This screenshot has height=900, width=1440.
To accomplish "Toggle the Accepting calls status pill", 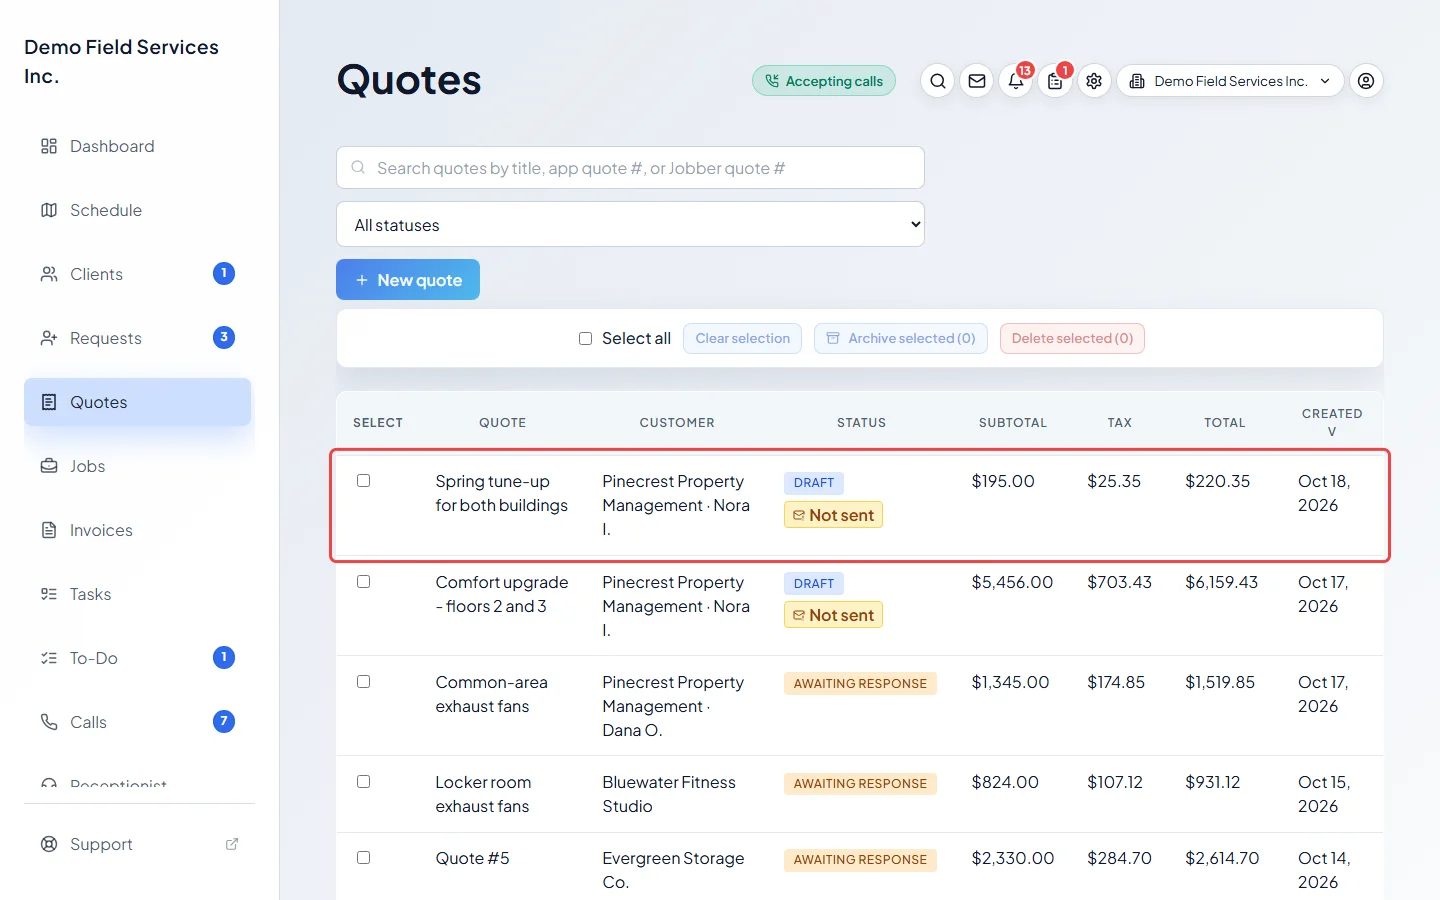I will [x=824, y=81].
